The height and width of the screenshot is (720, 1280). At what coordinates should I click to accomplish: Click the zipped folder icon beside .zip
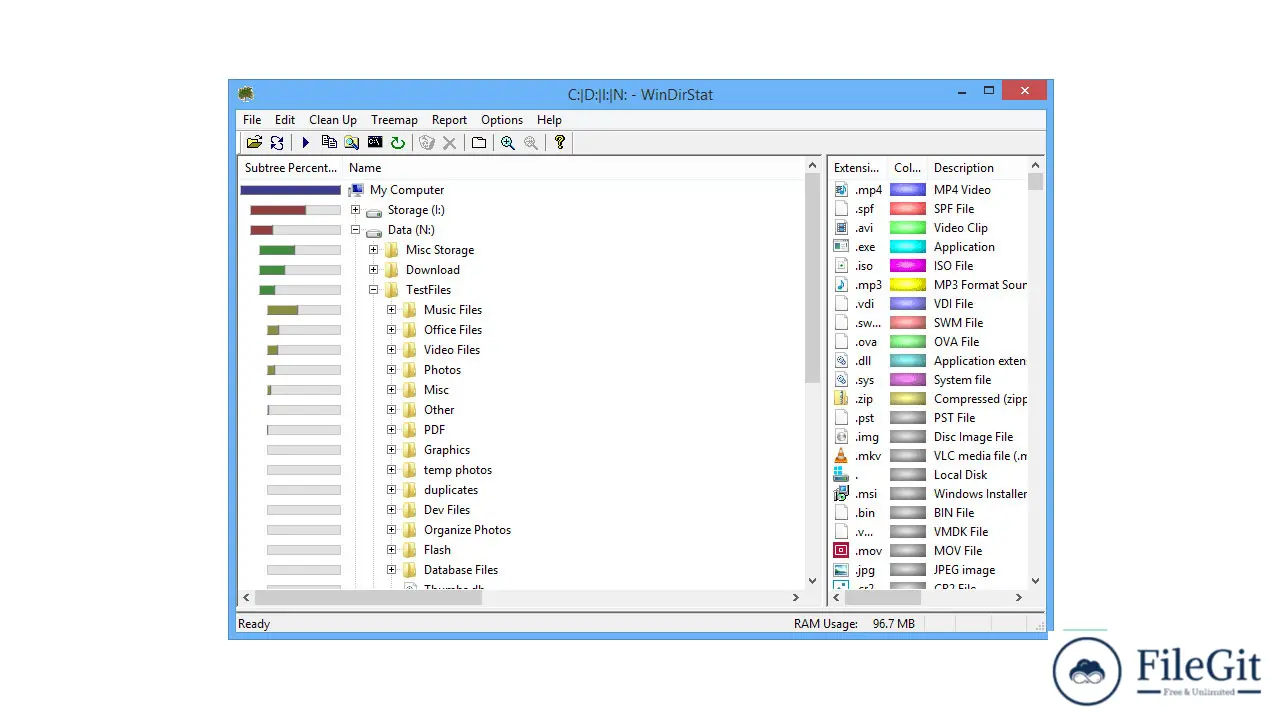[841, 399]
